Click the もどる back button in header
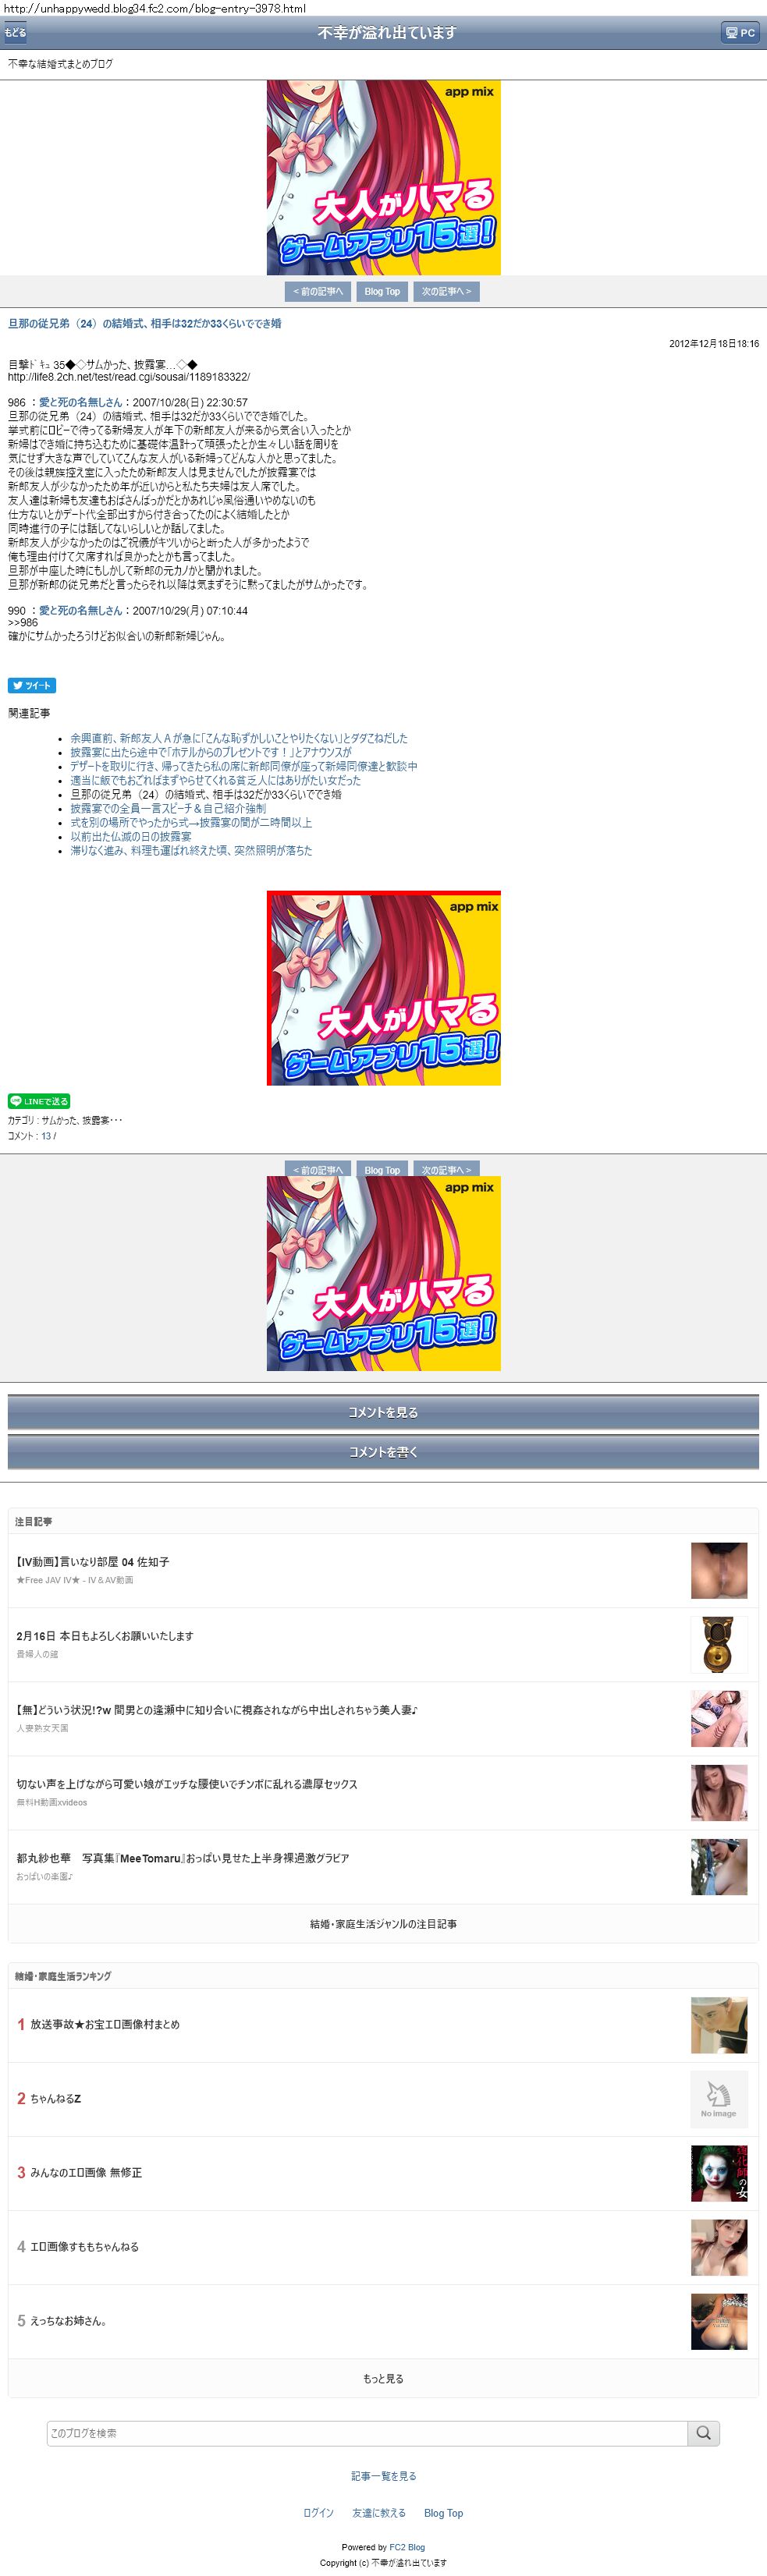 (x=15, y=33)
